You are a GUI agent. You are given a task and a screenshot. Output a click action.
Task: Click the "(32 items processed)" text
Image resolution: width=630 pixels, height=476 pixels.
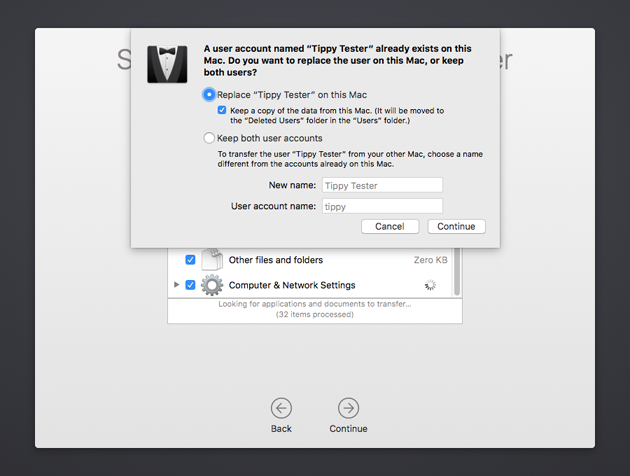click(315, 315)
